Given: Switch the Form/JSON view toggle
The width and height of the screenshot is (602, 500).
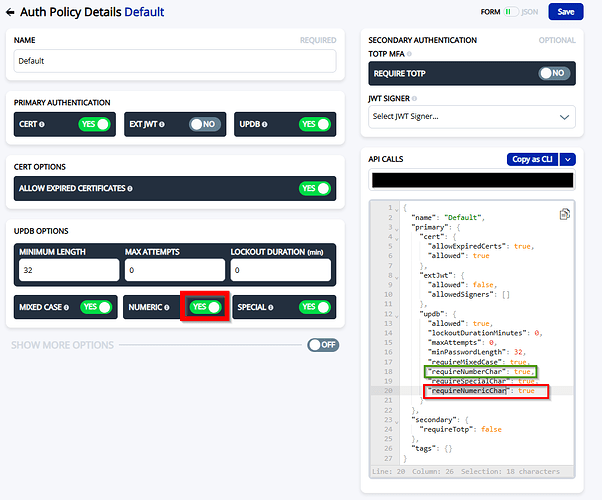Looking at the screenshot, I should (510, 12).
